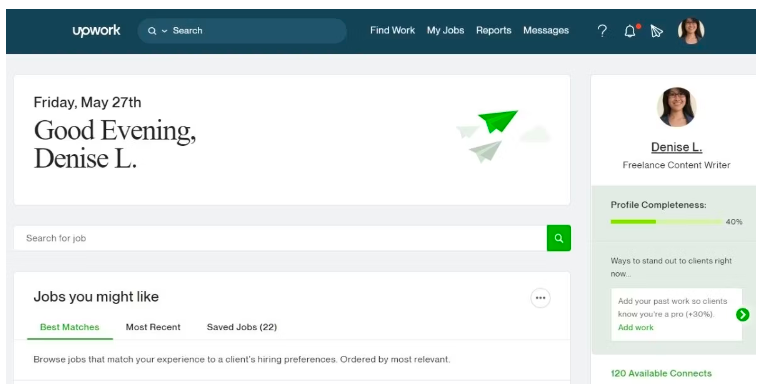Click the 40% completeness value
This screenshot has height=390, width=773.
tap(734, 222)
